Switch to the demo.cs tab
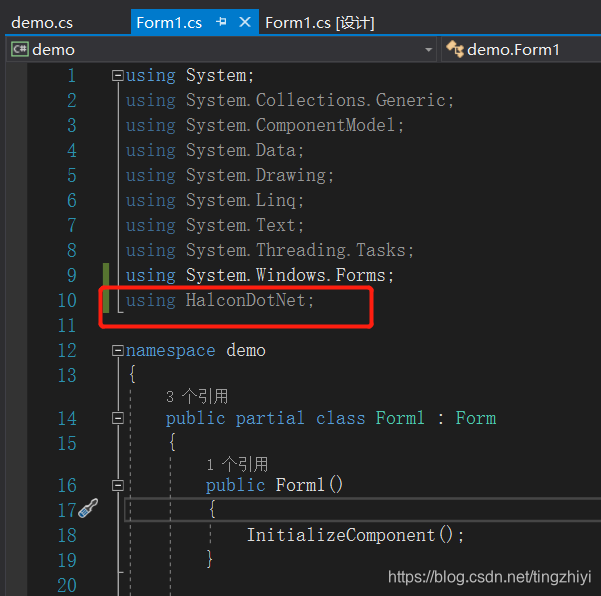 [42, 23]
